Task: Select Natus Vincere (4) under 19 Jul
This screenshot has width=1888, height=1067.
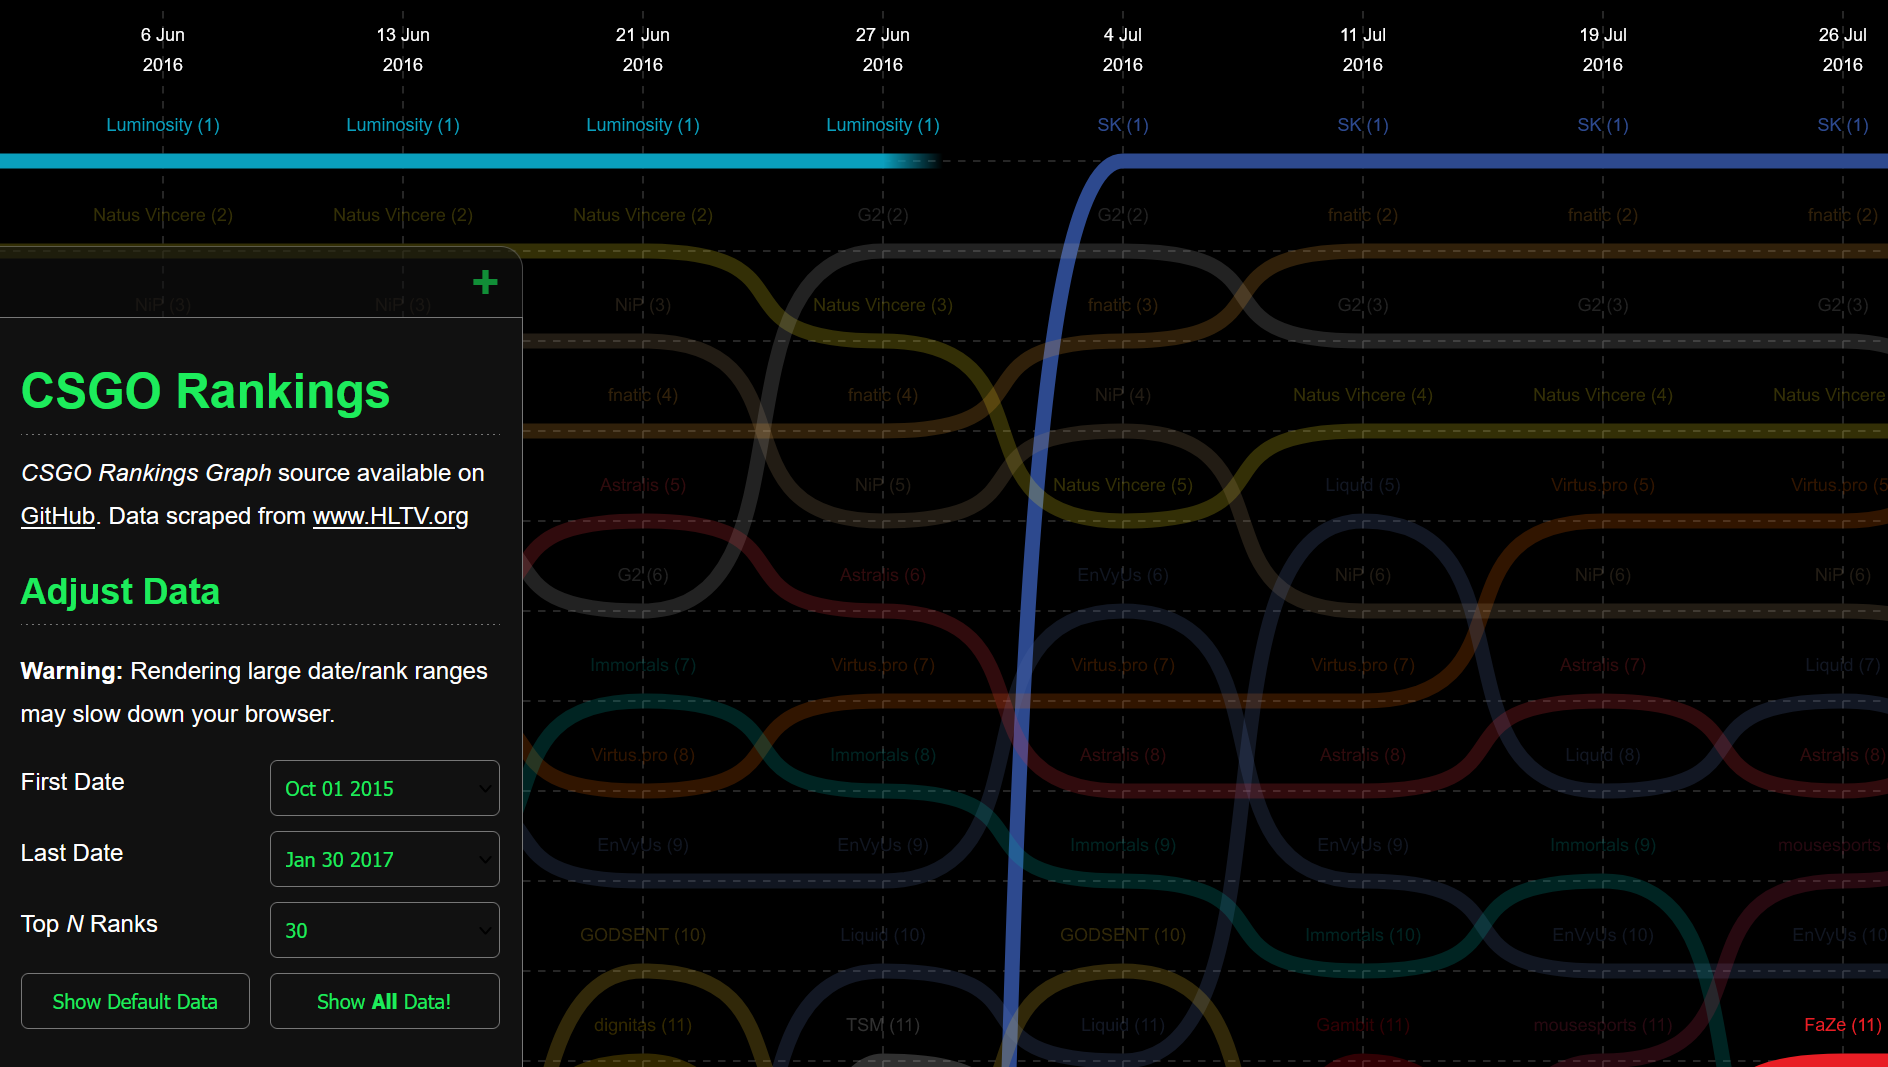Action: coord(1603,395)
